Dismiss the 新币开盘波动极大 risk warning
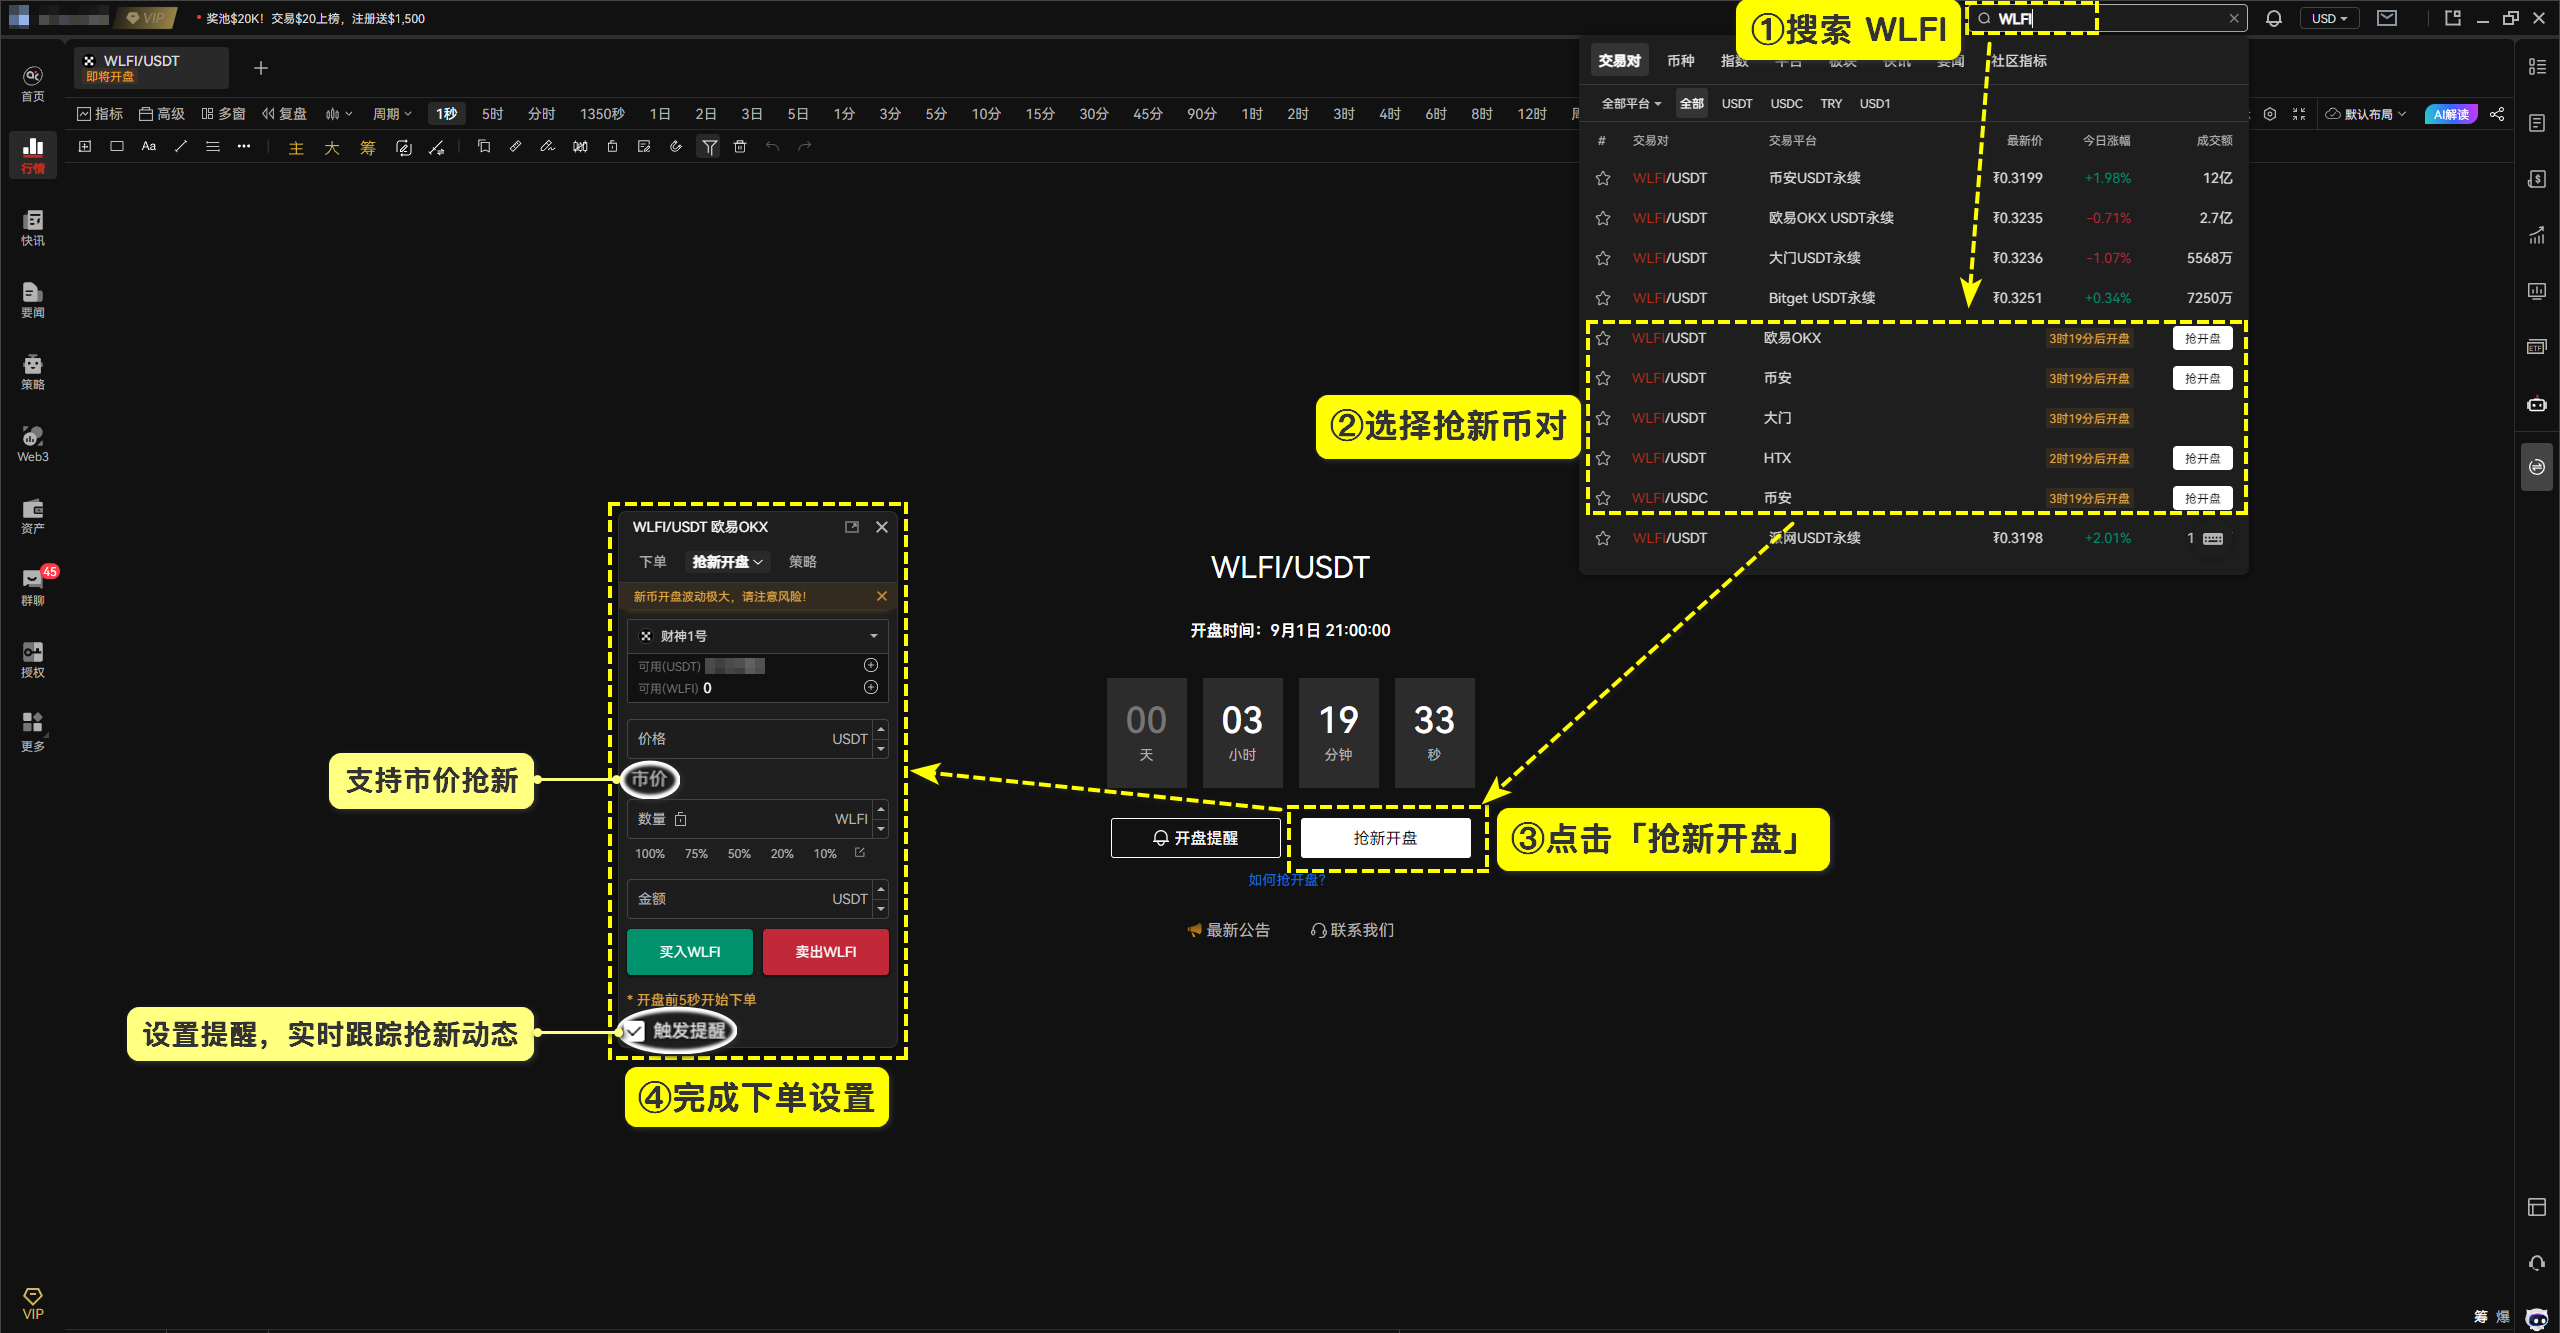The image size is (2560, 1333). pyautogui.click(x=882, y=596)
